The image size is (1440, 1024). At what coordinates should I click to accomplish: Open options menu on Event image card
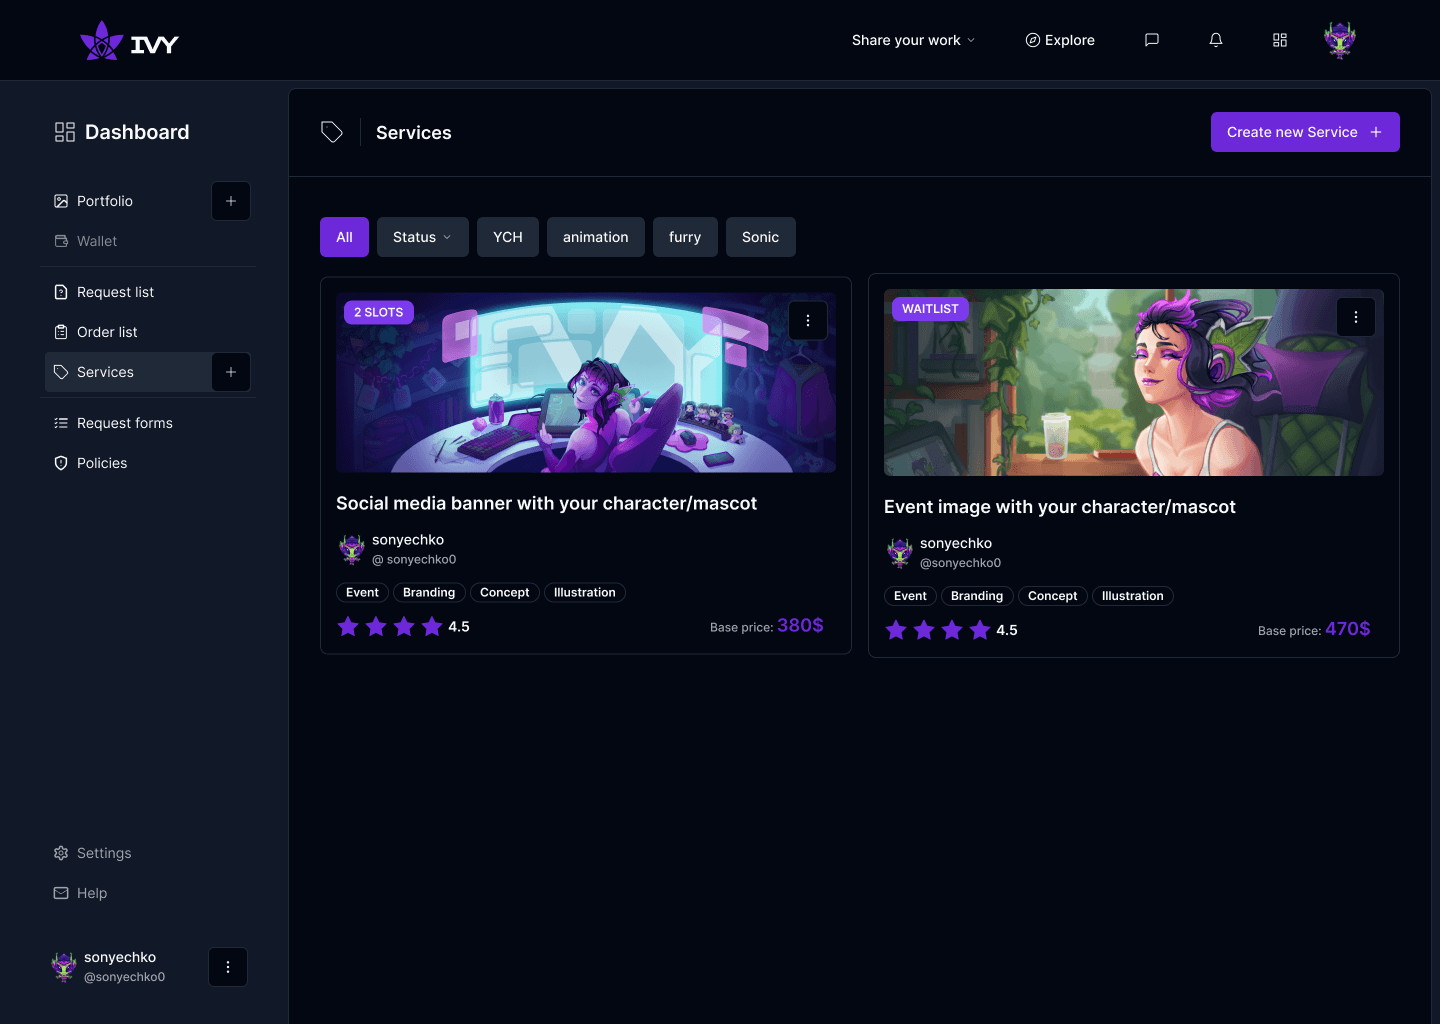click(1356, 317)
